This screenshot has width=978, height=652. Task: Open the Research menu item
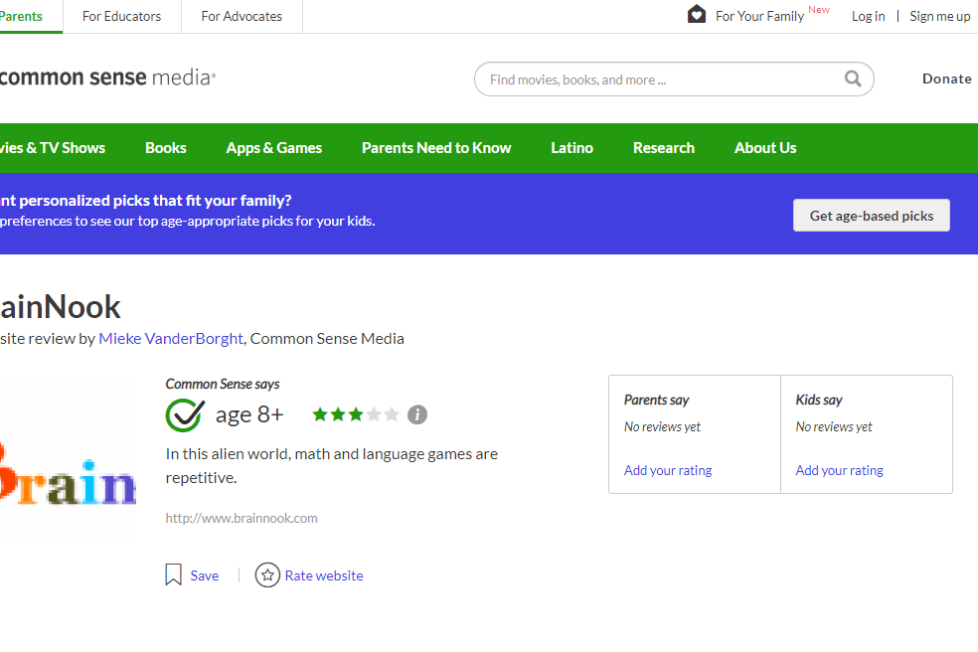(x=664, y=148)
